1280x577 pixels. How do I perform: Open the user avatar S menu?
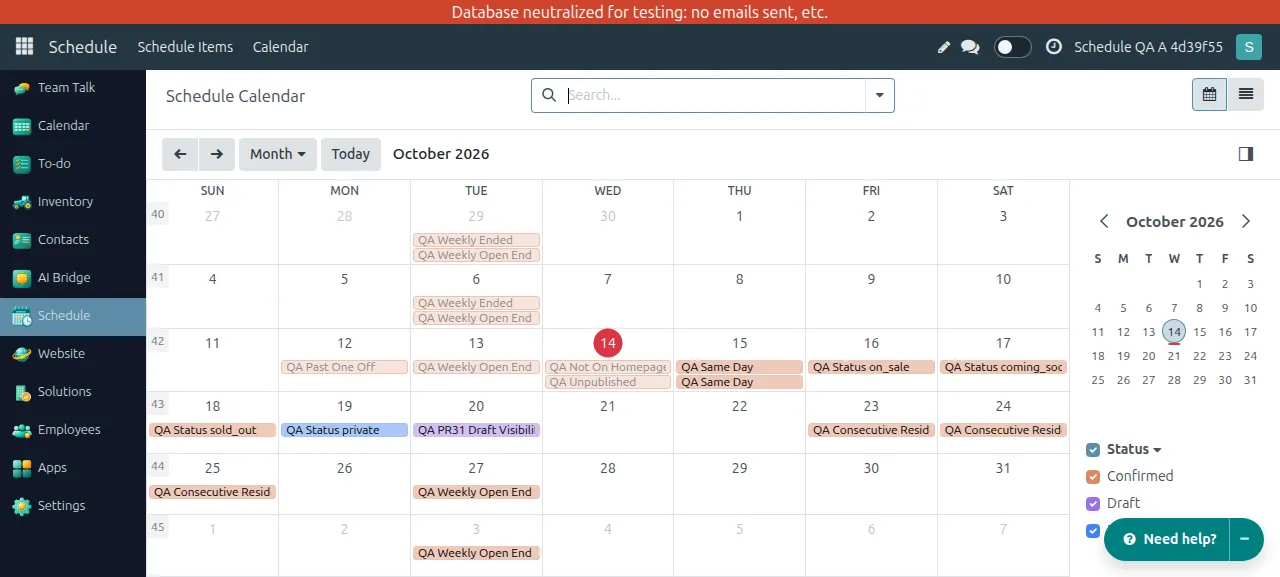point(1248,47)
